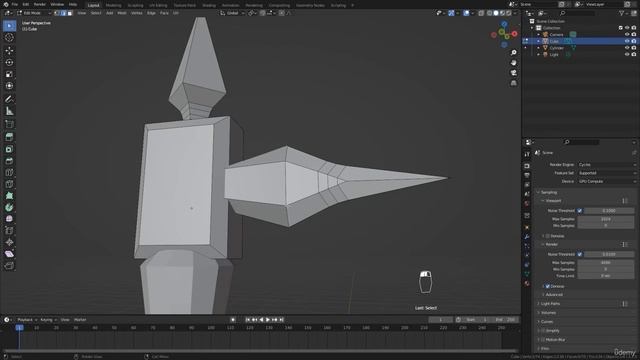The height and width of the screenshot is (360, 640).
Task: Jump to the timeline start frame
Action: tap(248, 320)
